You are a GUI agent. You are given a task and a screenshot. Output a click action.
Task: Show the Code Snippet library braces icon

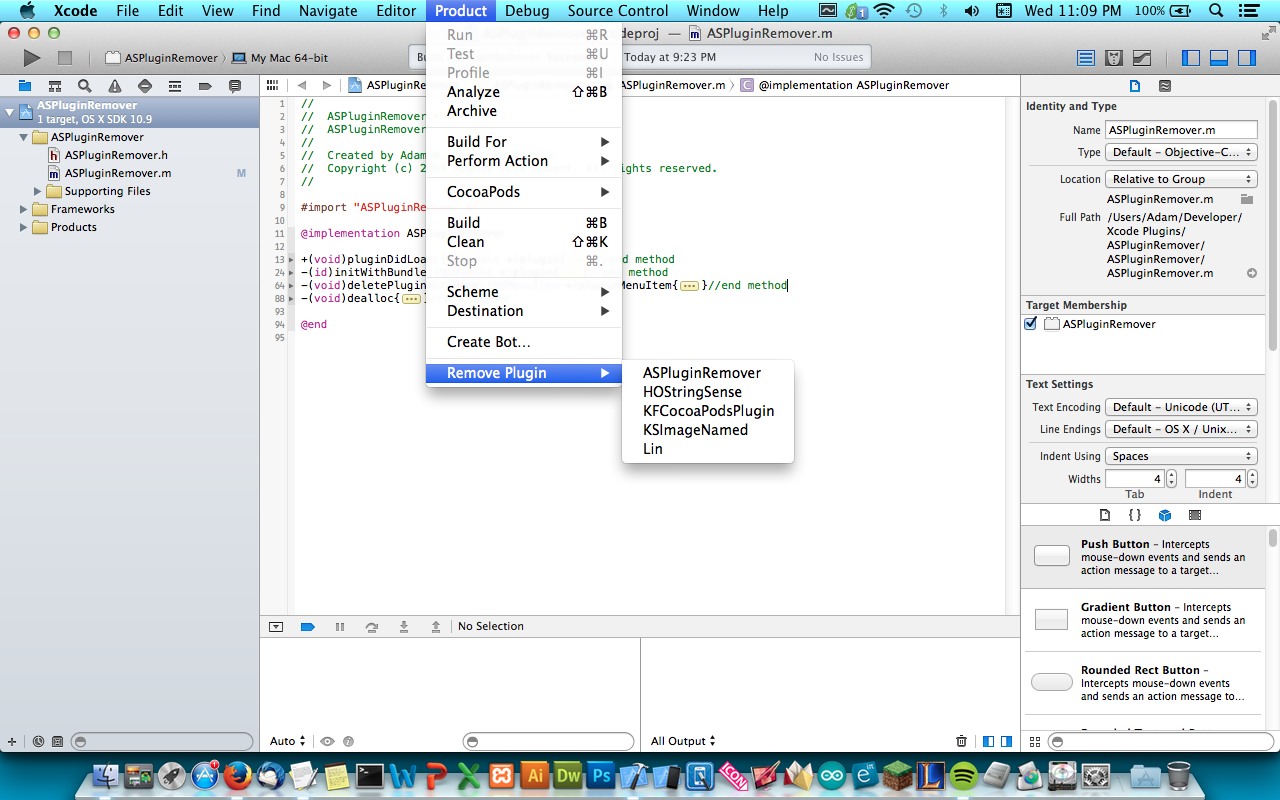pyautogui.click(x=1135, y=515)
